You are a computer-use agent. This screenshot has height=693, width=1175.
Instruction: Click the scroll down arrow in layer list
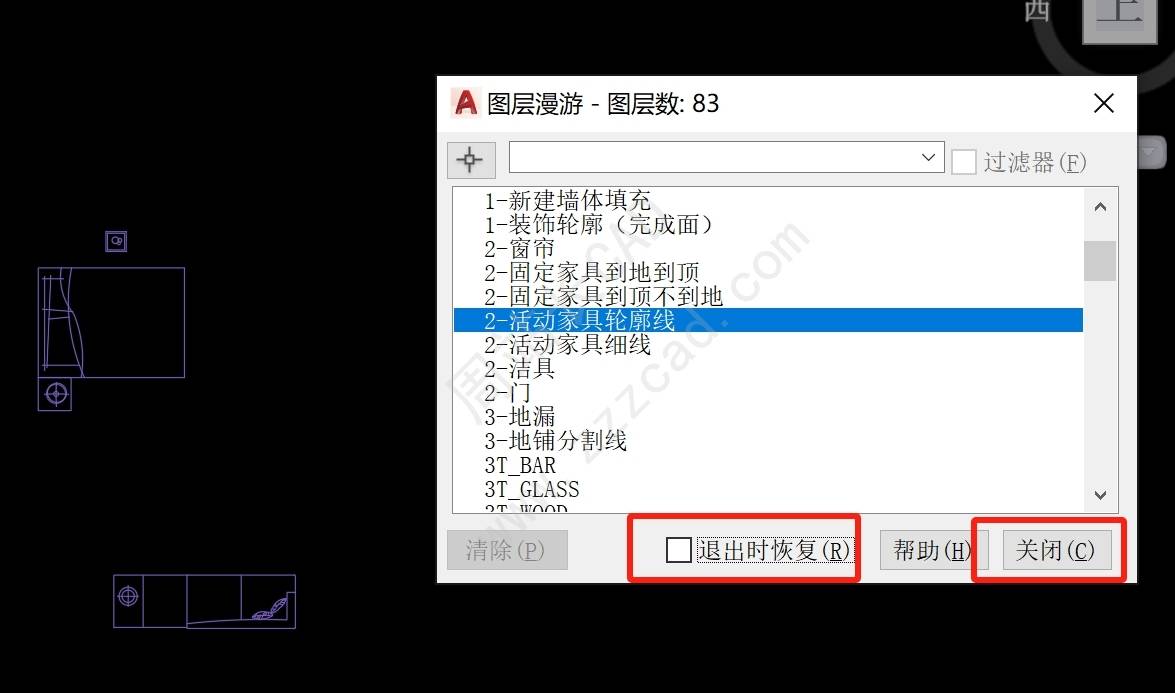click(x=1100, y=495)
